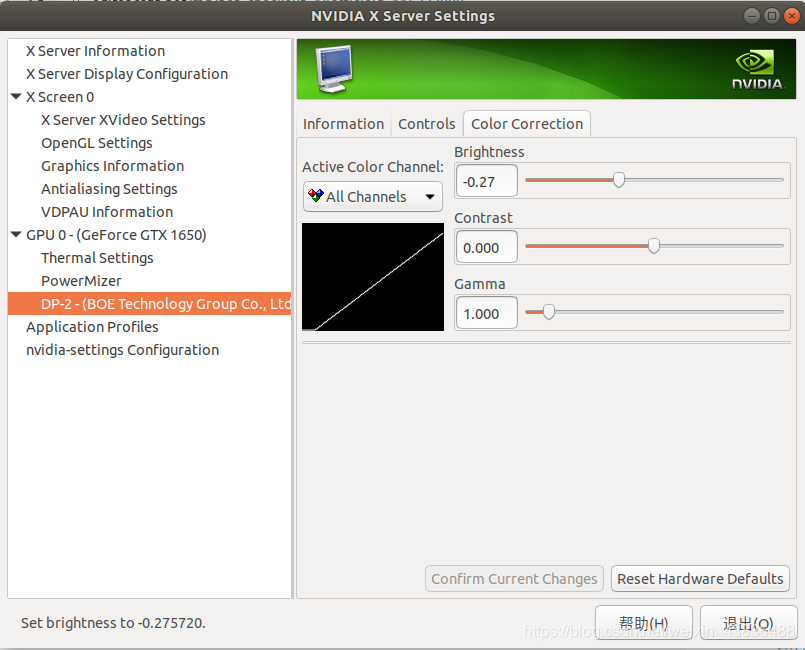
Task: Click the Contrast slider handle
Action: [654, 246]
